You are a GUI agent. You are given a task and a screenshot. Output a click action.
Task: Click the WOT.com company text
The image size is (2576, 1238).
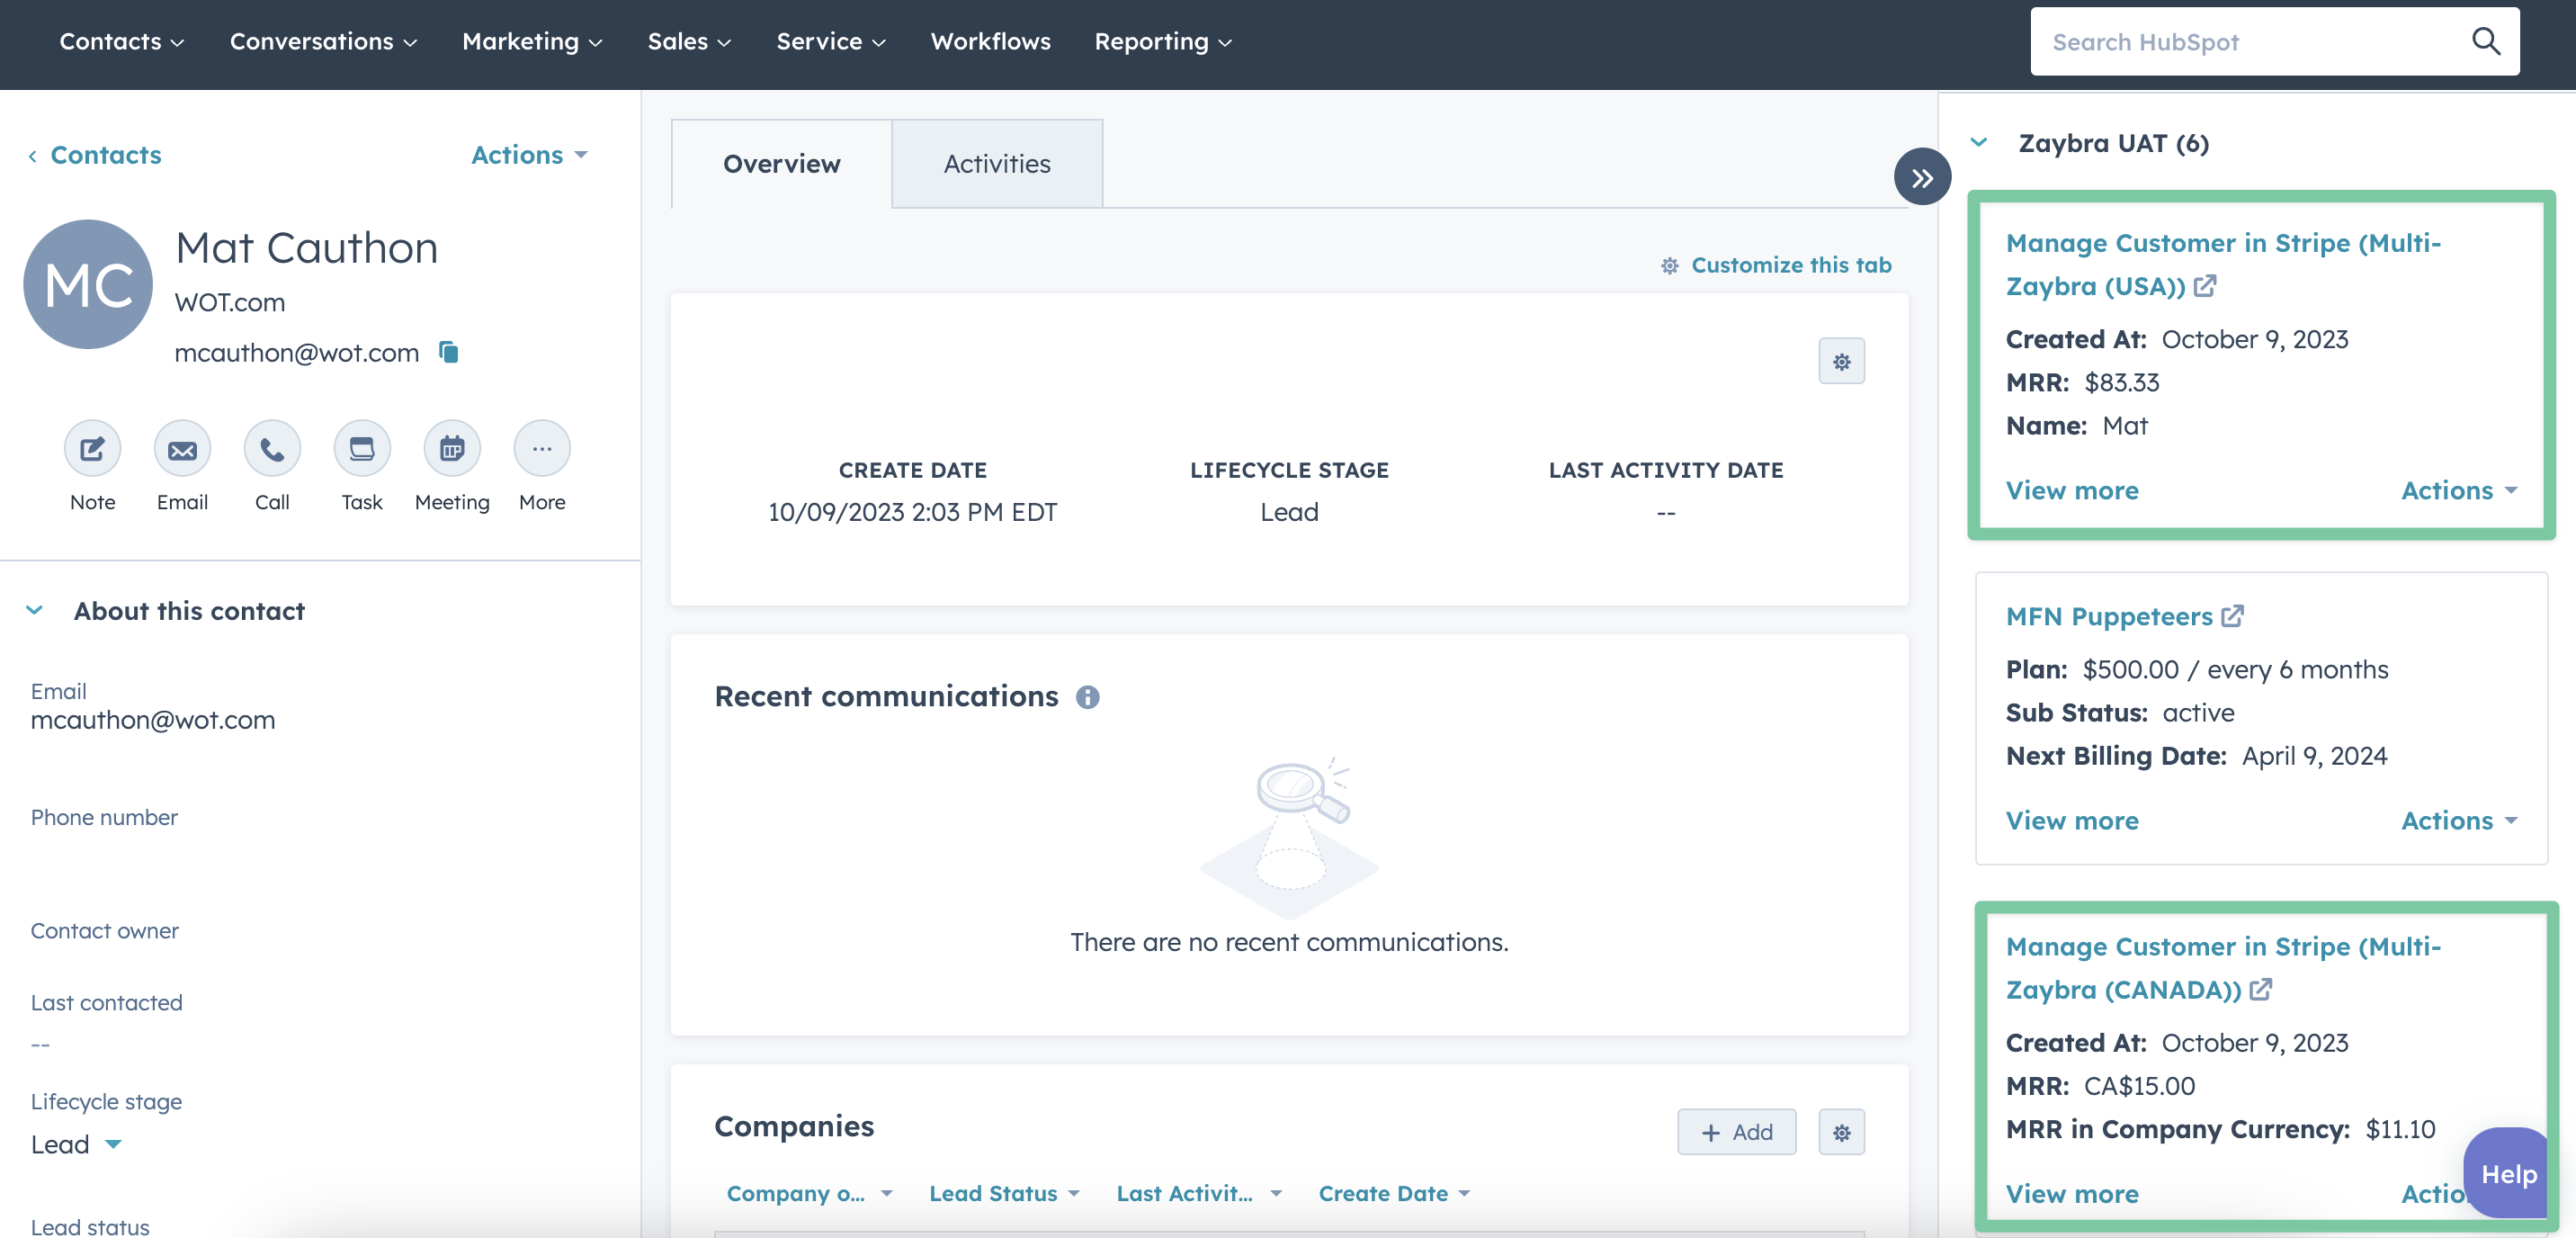230,302
